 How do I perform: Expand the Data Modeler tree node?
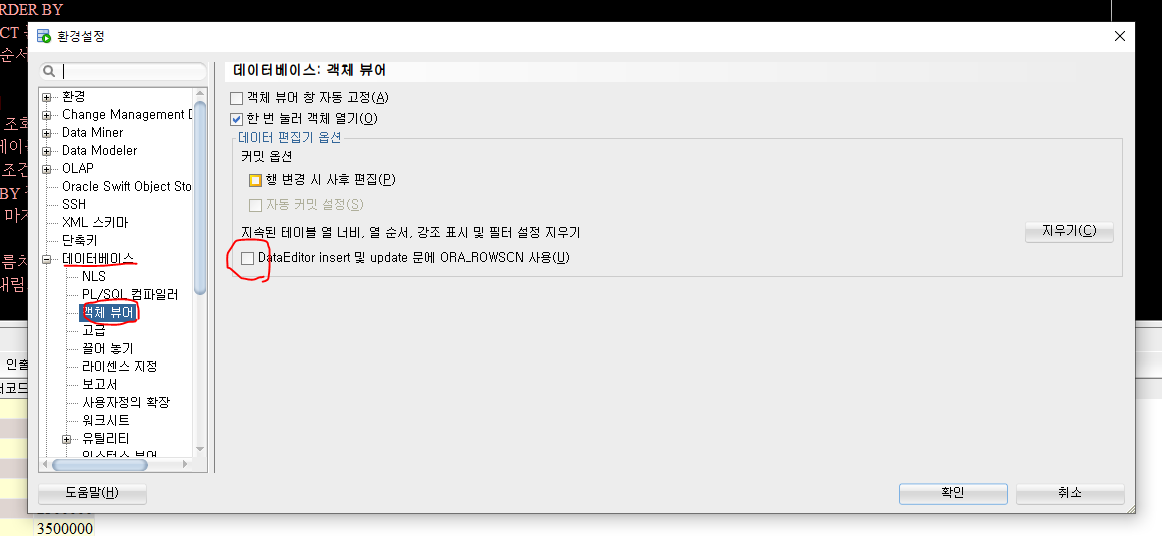[47, 151]
